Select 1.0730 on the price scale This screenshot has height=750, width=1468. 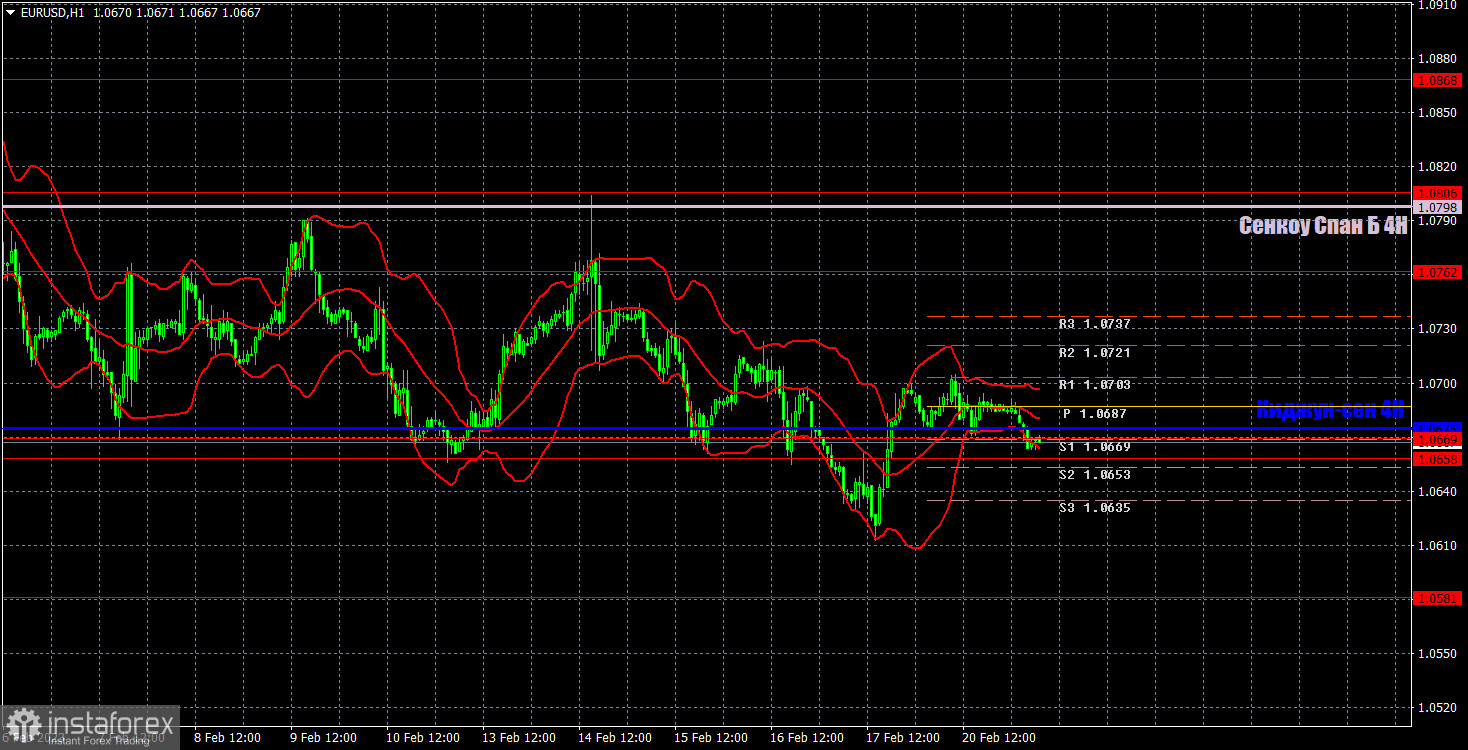[x=1438, y=329]
